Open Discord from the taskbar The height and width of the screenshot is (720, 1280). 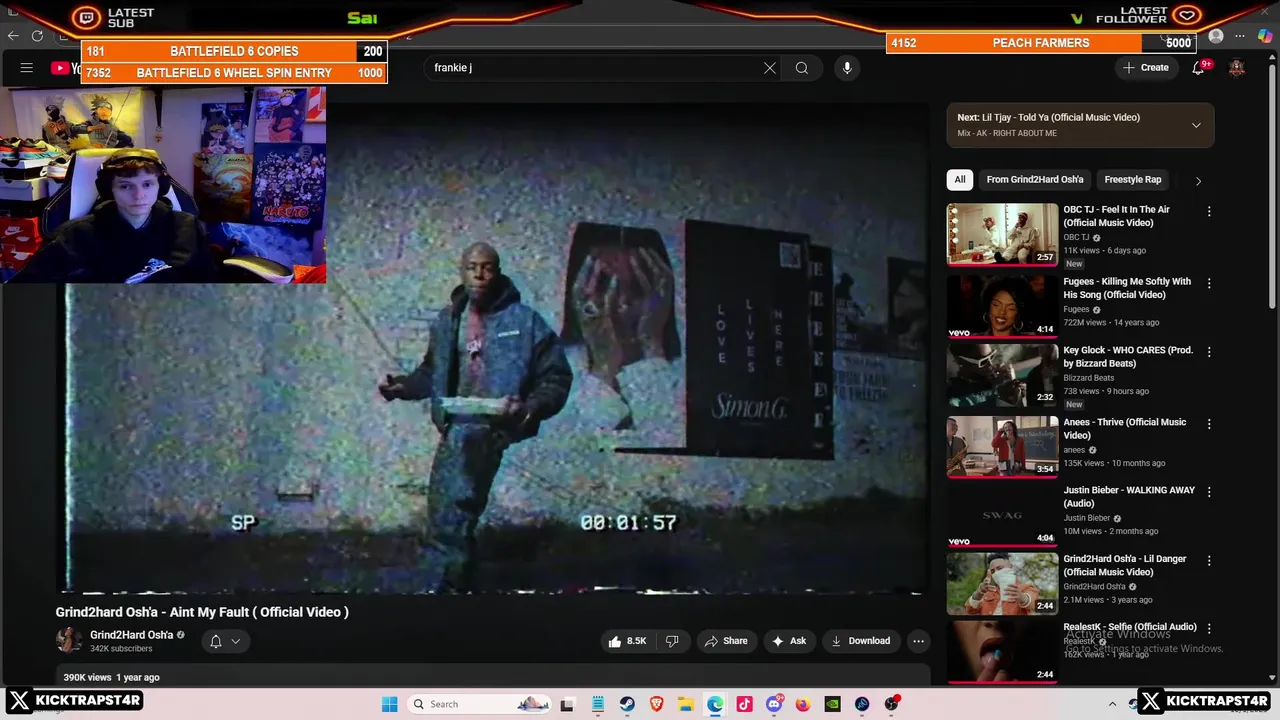[774, 704]
